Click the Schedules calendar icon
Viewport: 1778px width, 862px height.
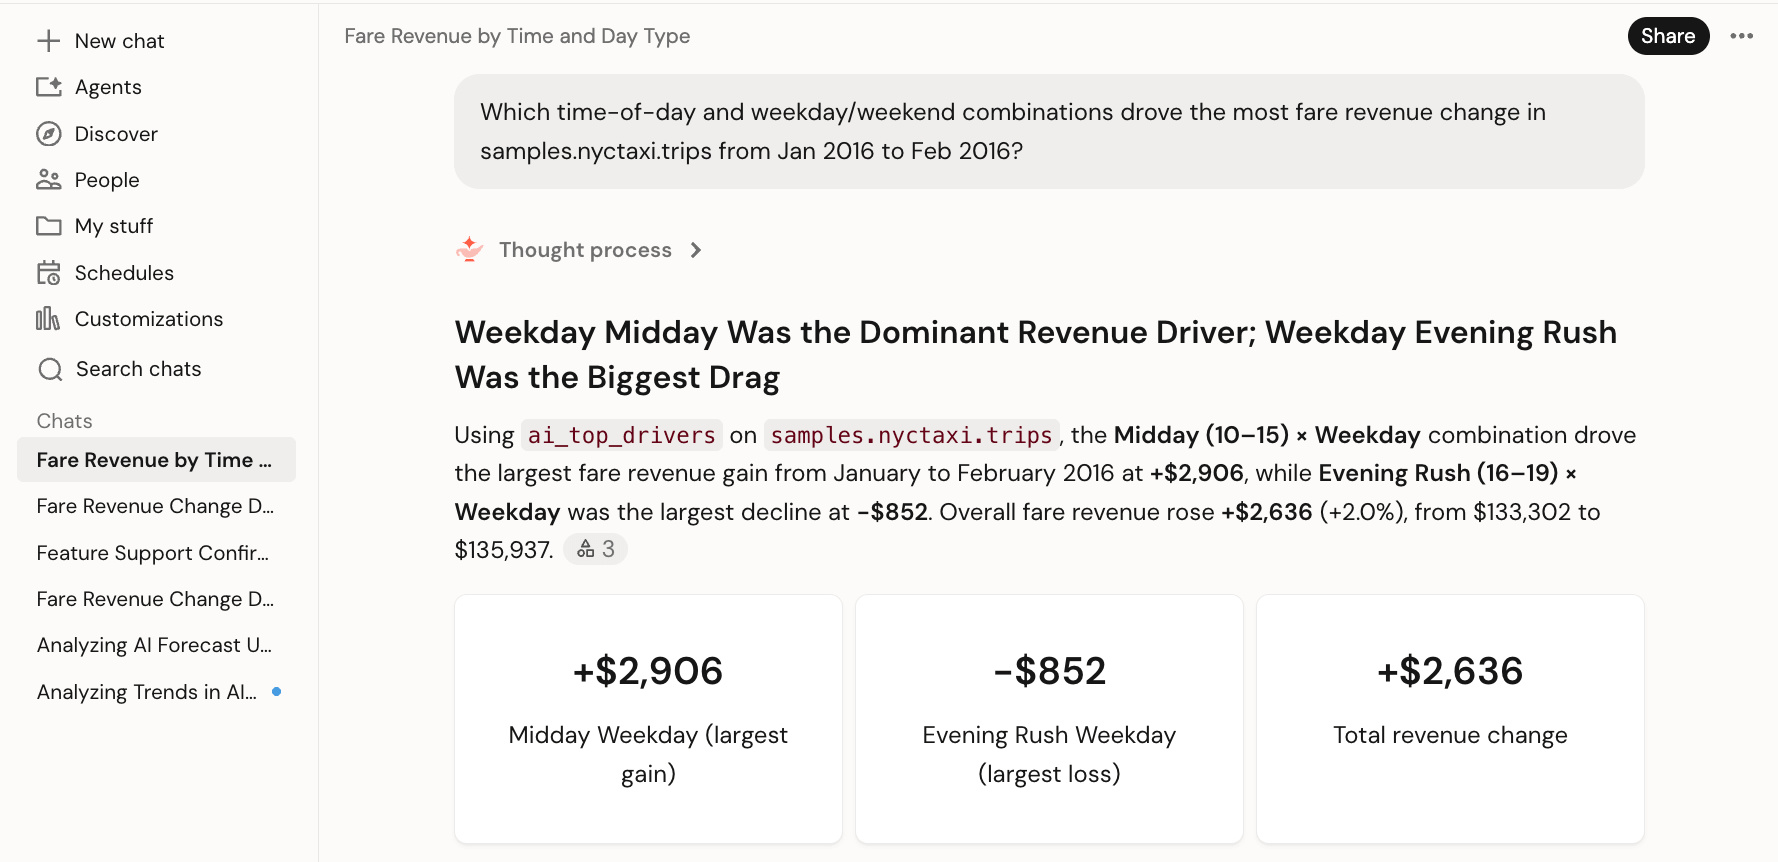(49, 273)
